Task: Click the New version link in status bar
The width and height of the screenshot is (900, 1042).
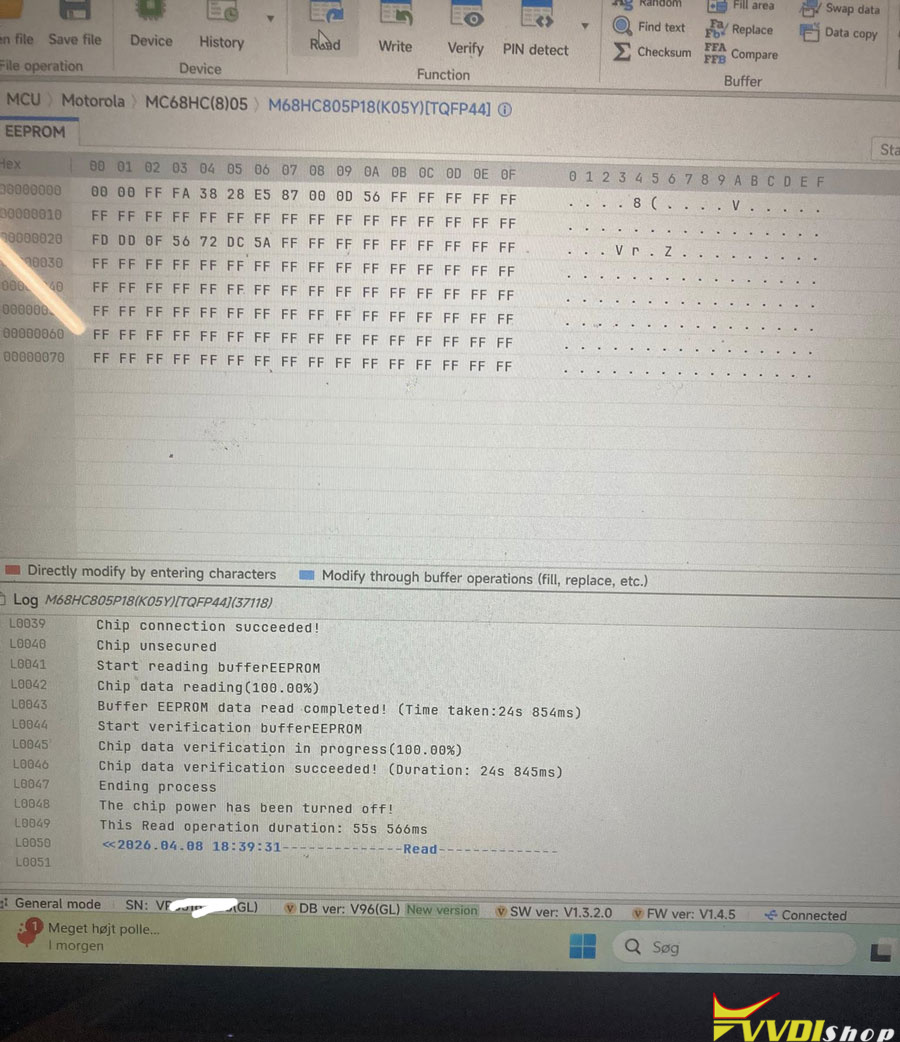Action: point(442,911)
